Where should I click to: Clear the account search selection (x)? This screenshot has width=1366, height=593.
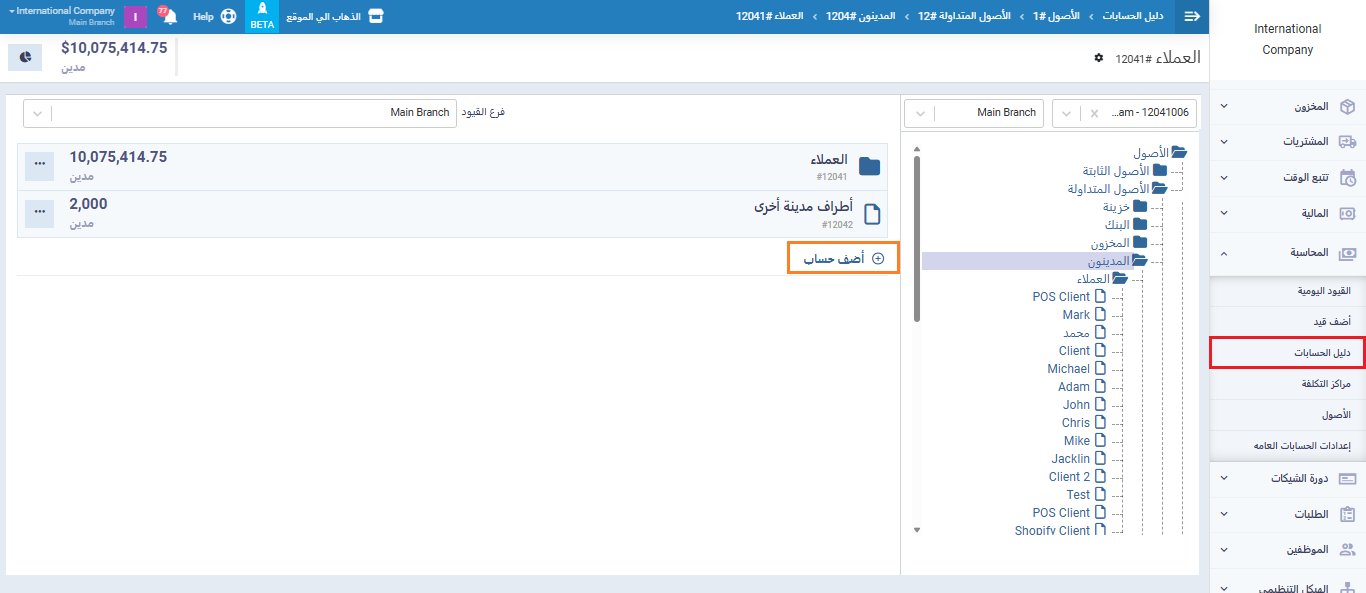(1094, 113)
